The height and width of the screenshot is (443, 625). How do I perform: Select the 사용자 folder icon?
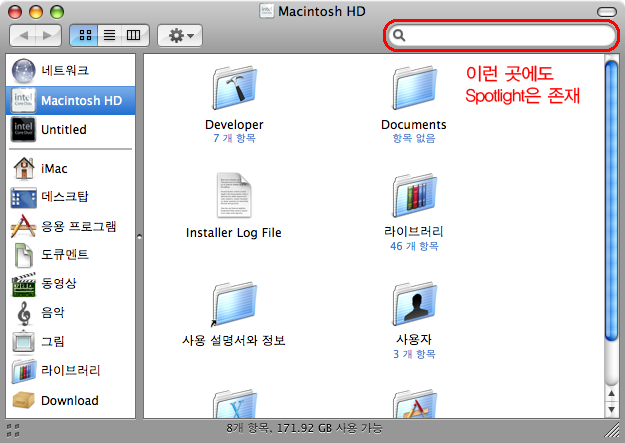point(415,303)
